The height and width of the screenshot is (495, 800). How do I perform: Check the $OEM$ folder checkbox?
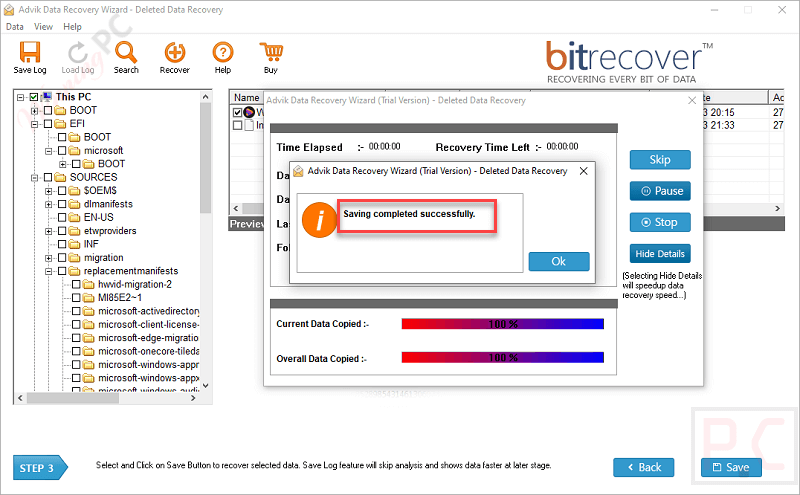(x=62, y=191)
